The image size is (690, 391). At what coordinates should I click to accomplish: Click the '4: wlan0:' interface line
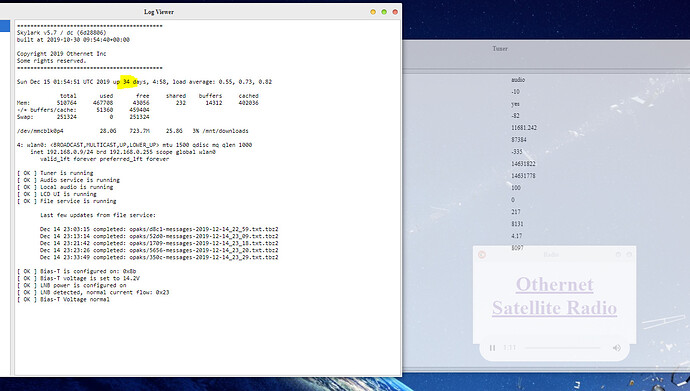pyautogui.click(x=134, y=145)
